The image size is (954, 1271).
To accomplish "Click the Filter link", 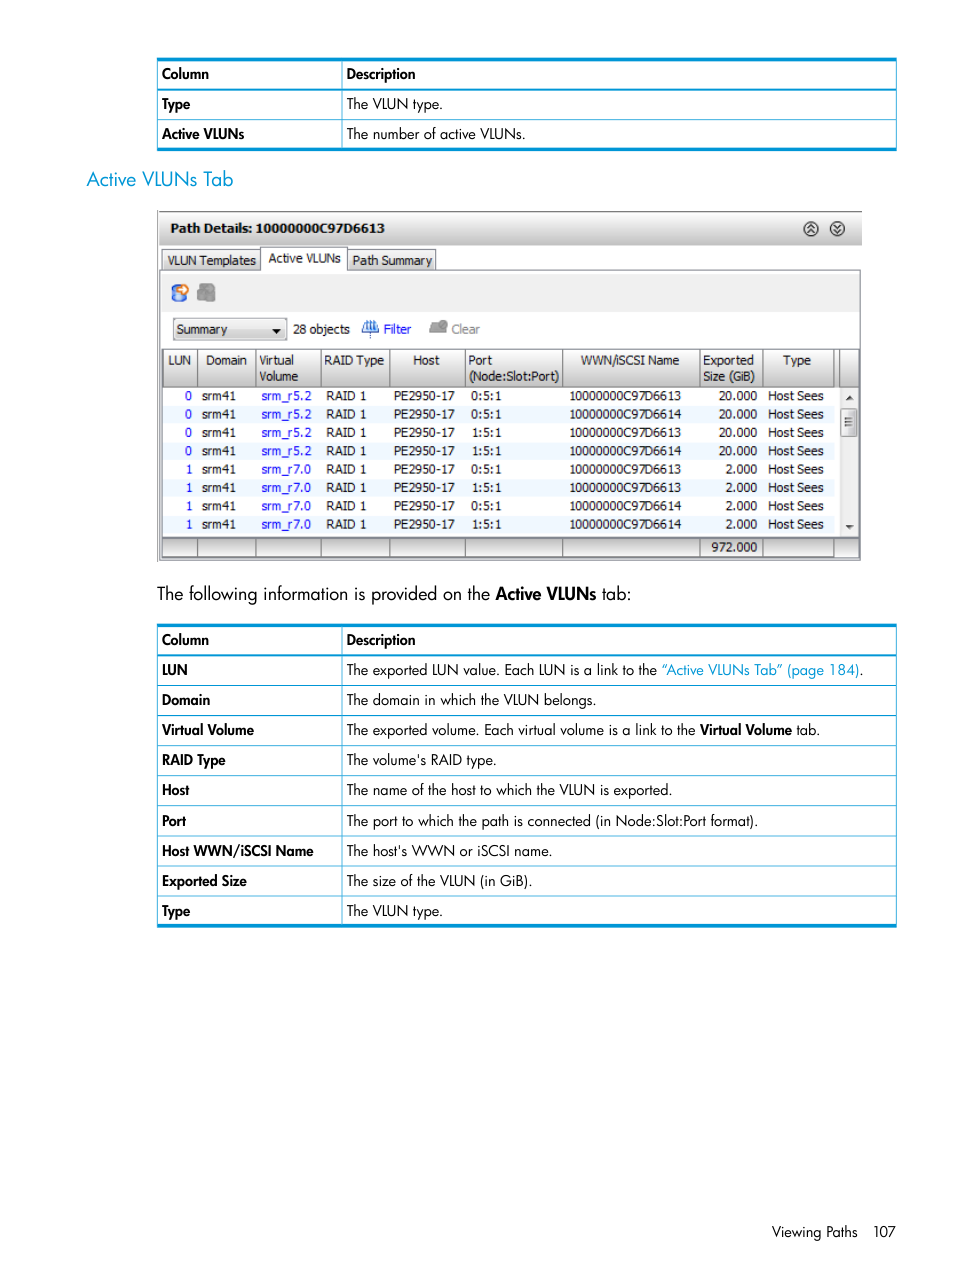I will [397, 329].
